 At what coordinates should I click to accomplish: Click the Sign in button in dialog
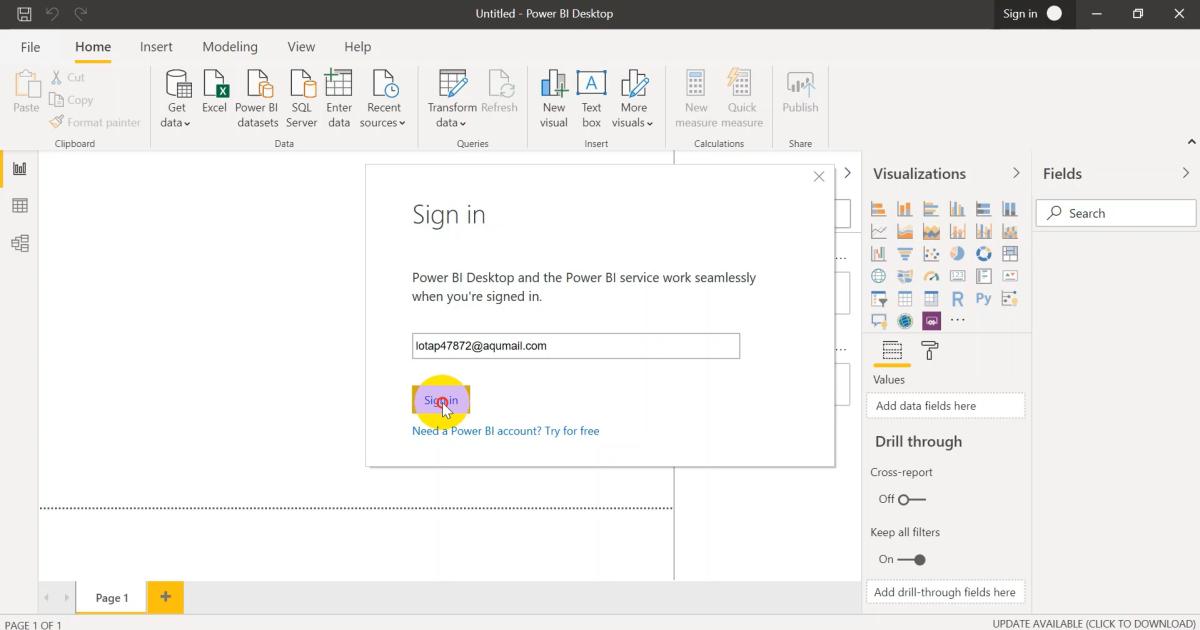pyautogui.click(x=441, y=399)
